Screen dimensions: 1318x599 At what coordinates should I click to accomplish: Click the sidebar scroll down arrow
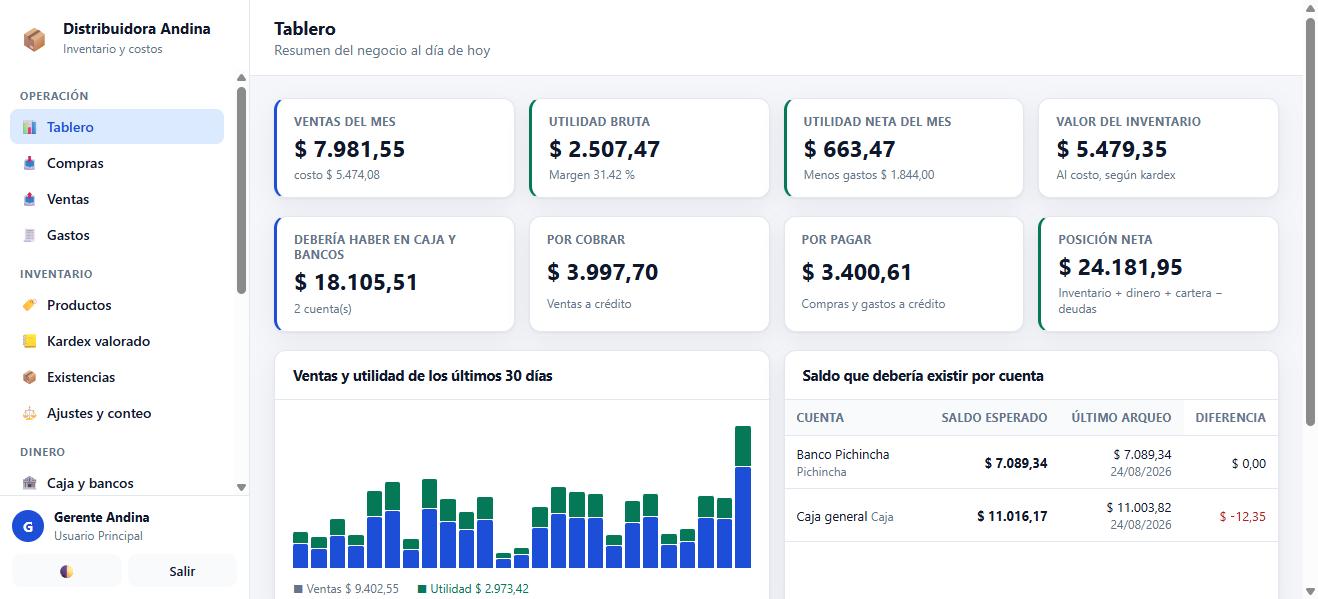(241, 487)
